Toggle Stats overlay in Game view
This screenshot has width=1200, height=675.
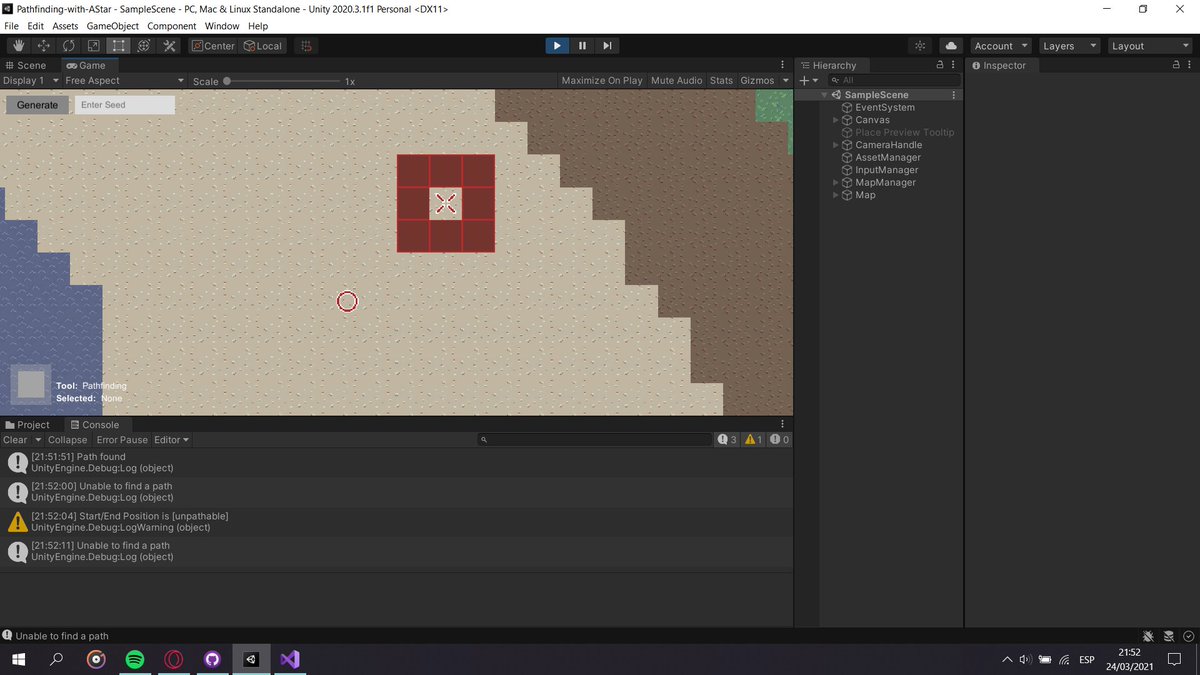click(x=721, y=80)
